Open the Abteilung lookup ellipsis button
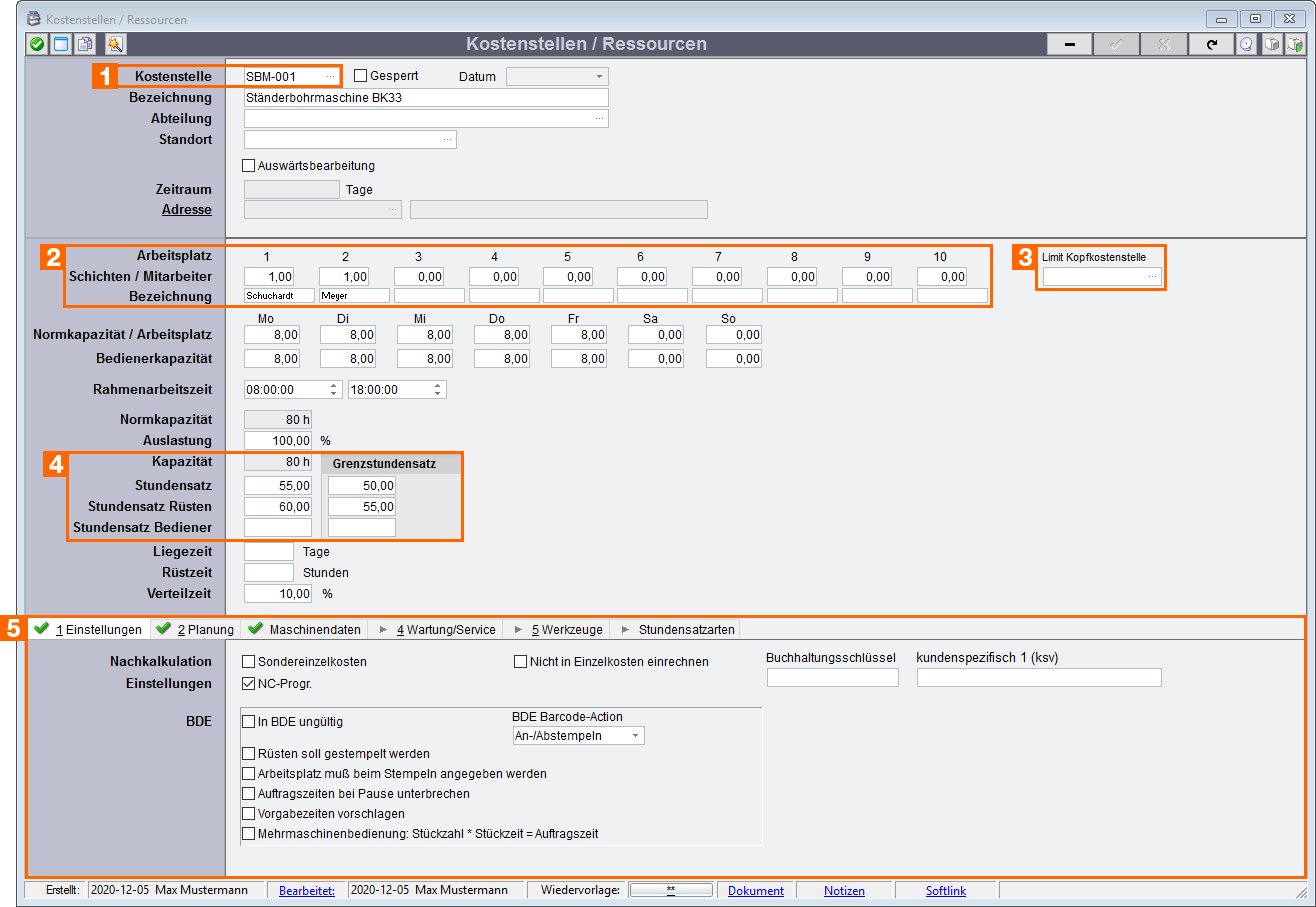 pos(599,118)
